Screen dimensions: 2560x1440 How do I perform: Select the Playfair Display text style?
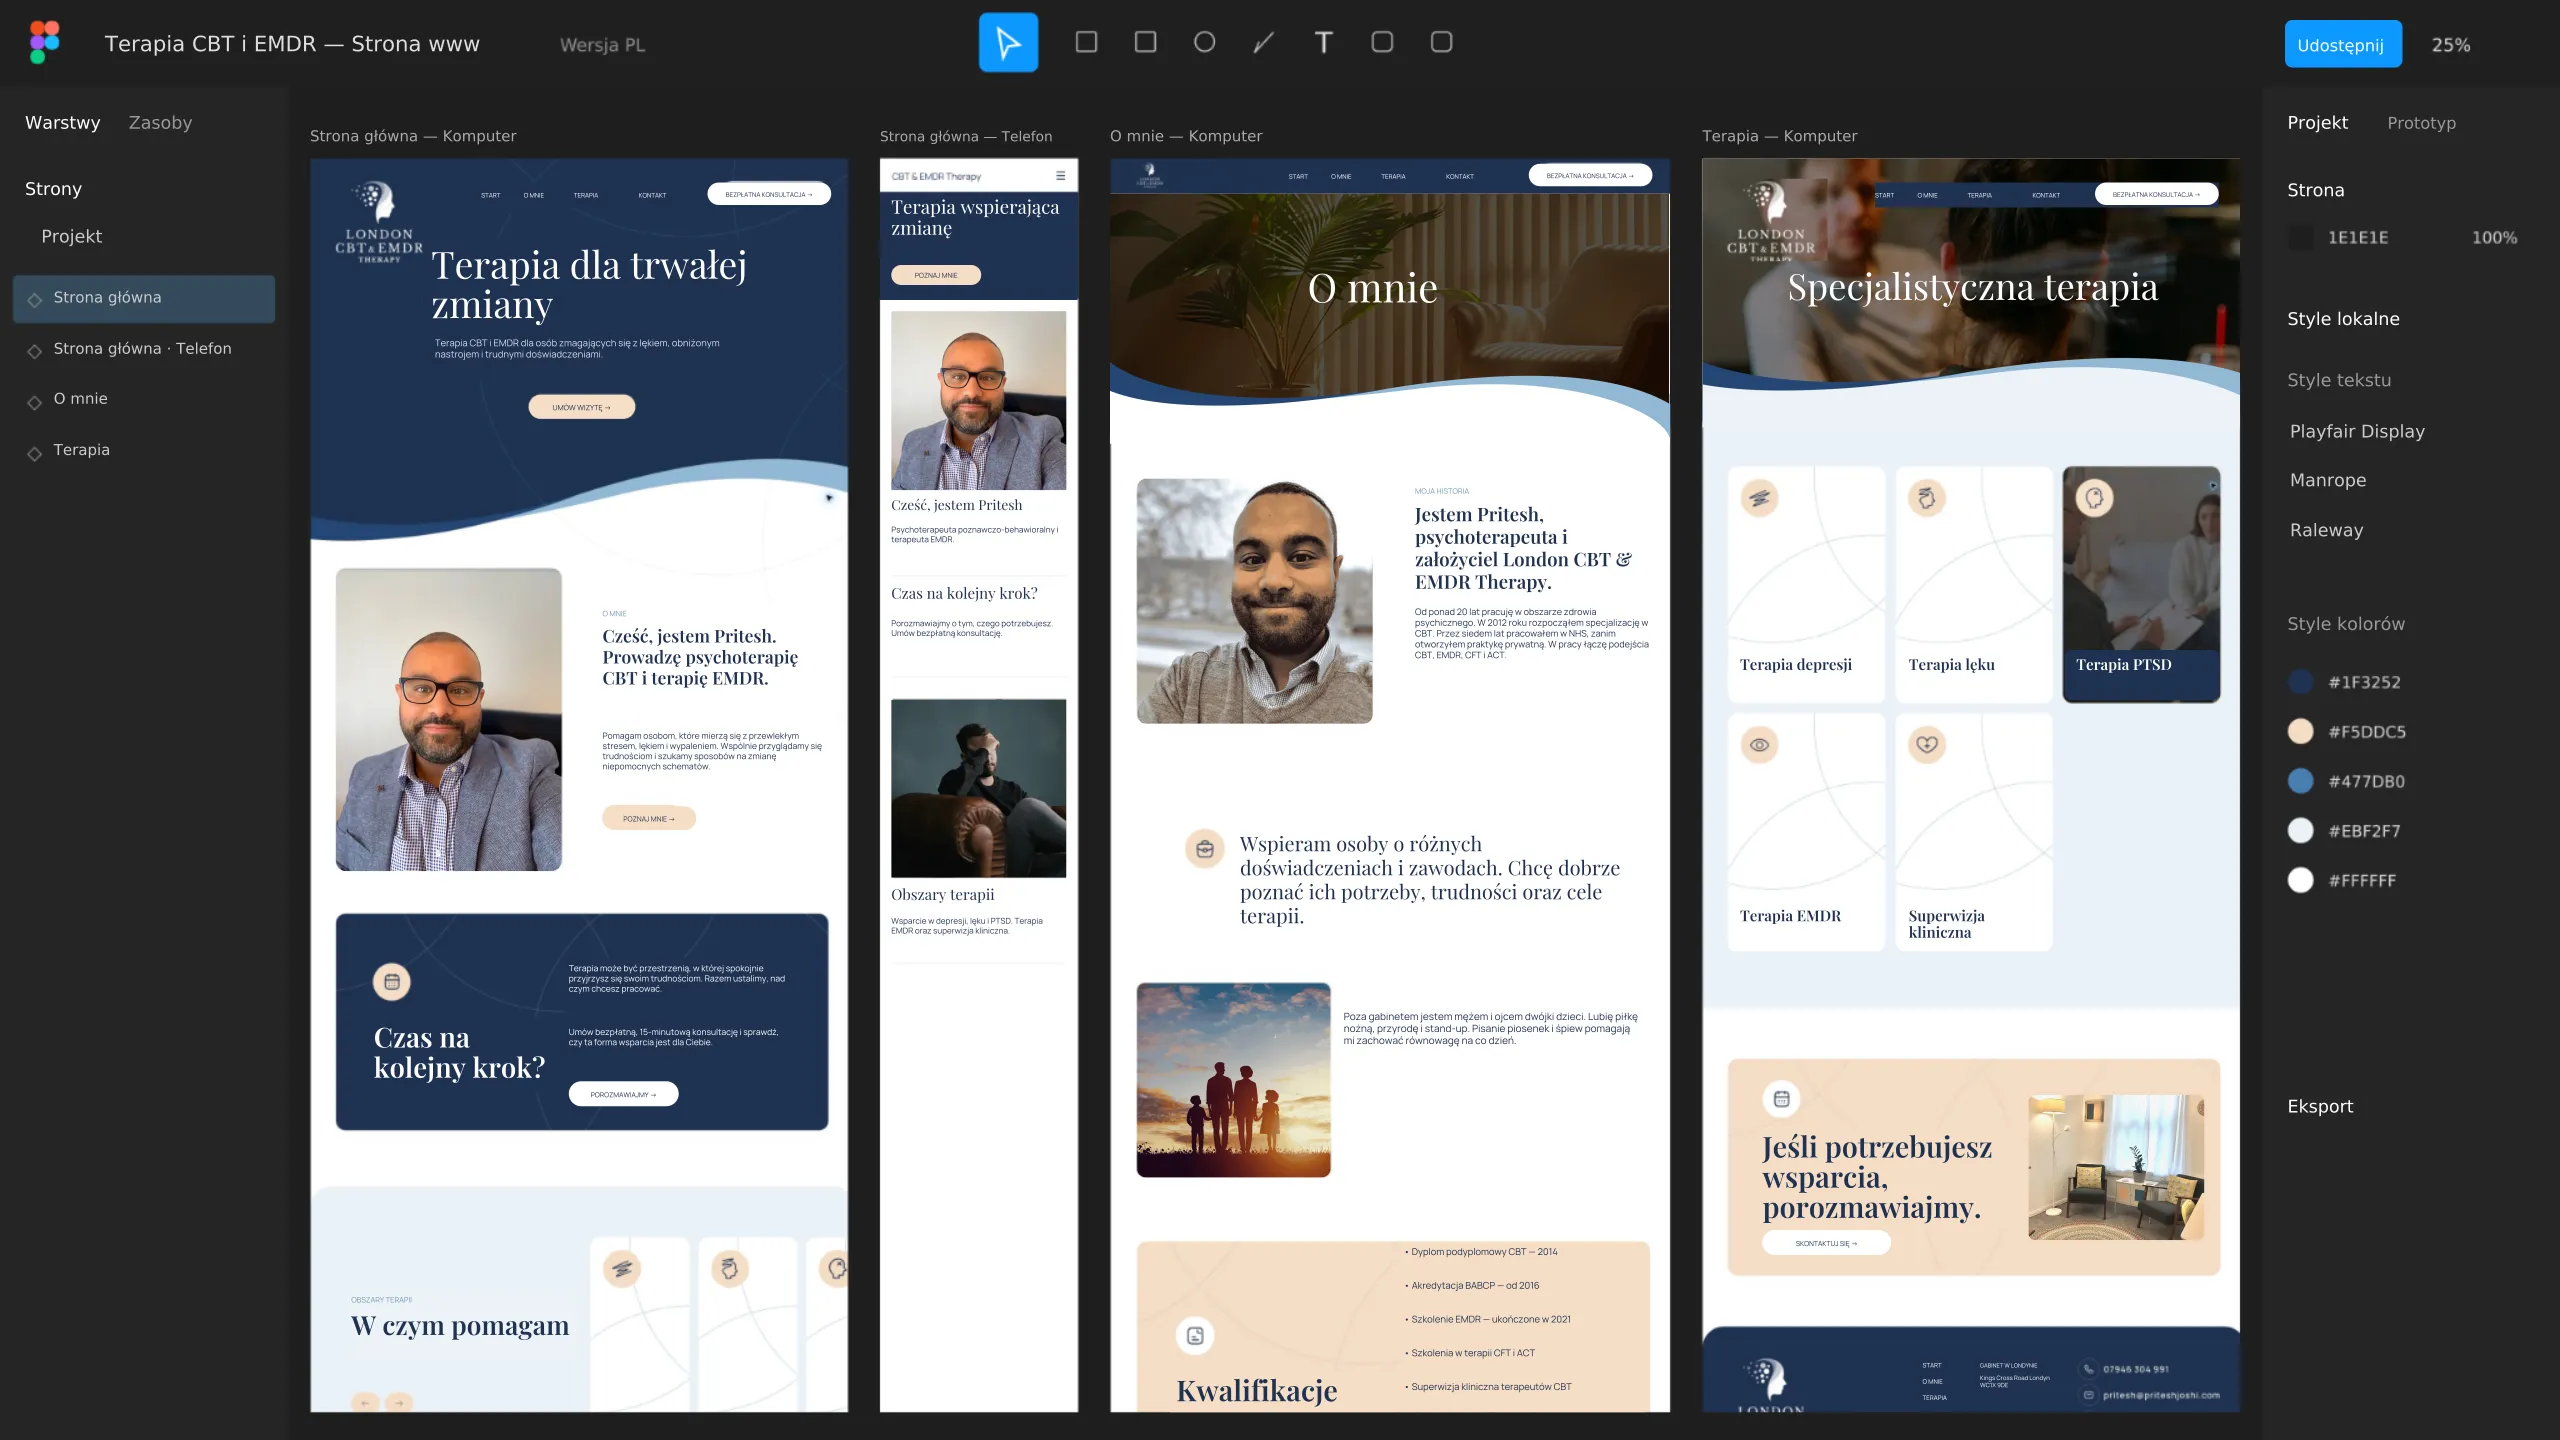click(x=2357, y=432)
